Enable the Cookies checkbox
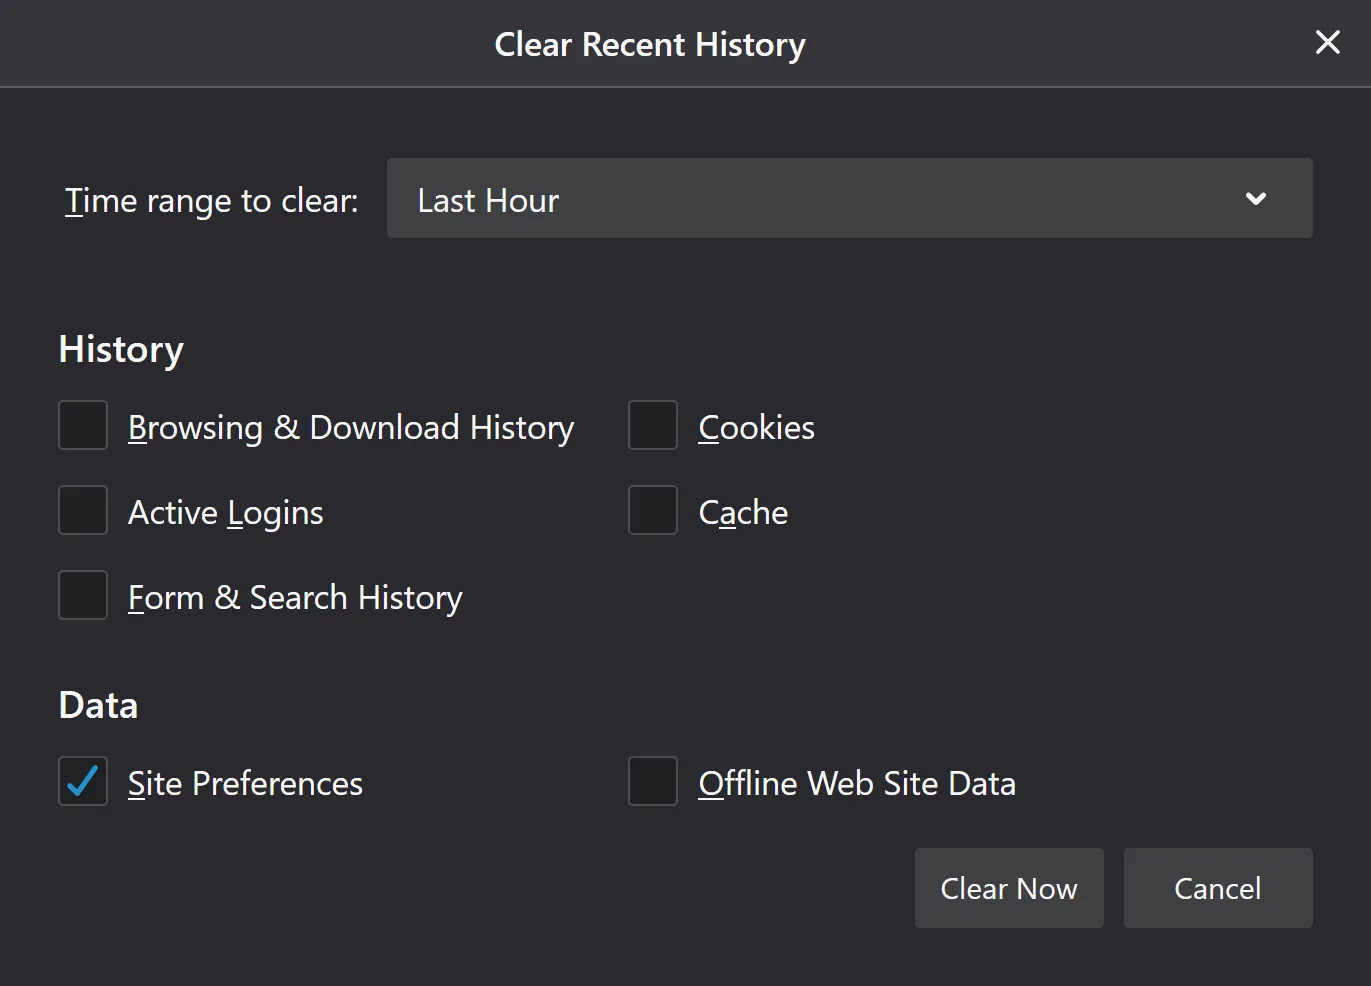 point(652,425)
